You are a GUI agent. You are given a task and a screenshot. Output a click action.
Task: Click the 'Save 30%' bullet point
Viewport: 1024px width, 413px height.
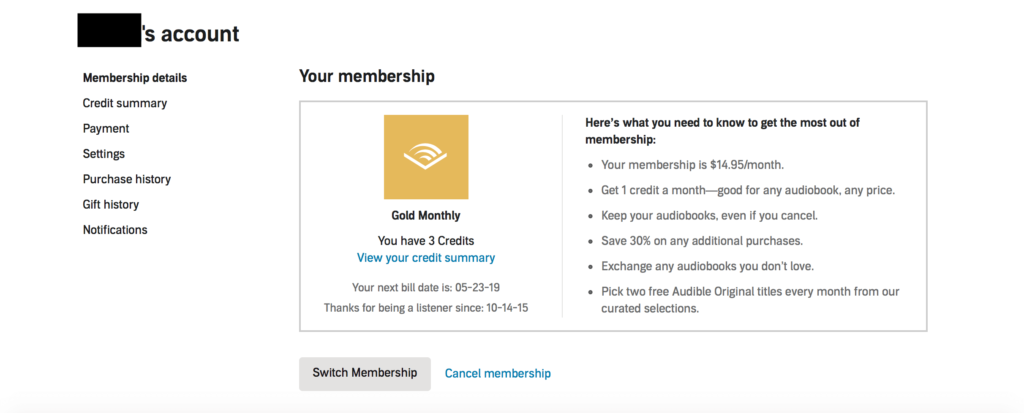pyautogui.click(x=700, y=240)
